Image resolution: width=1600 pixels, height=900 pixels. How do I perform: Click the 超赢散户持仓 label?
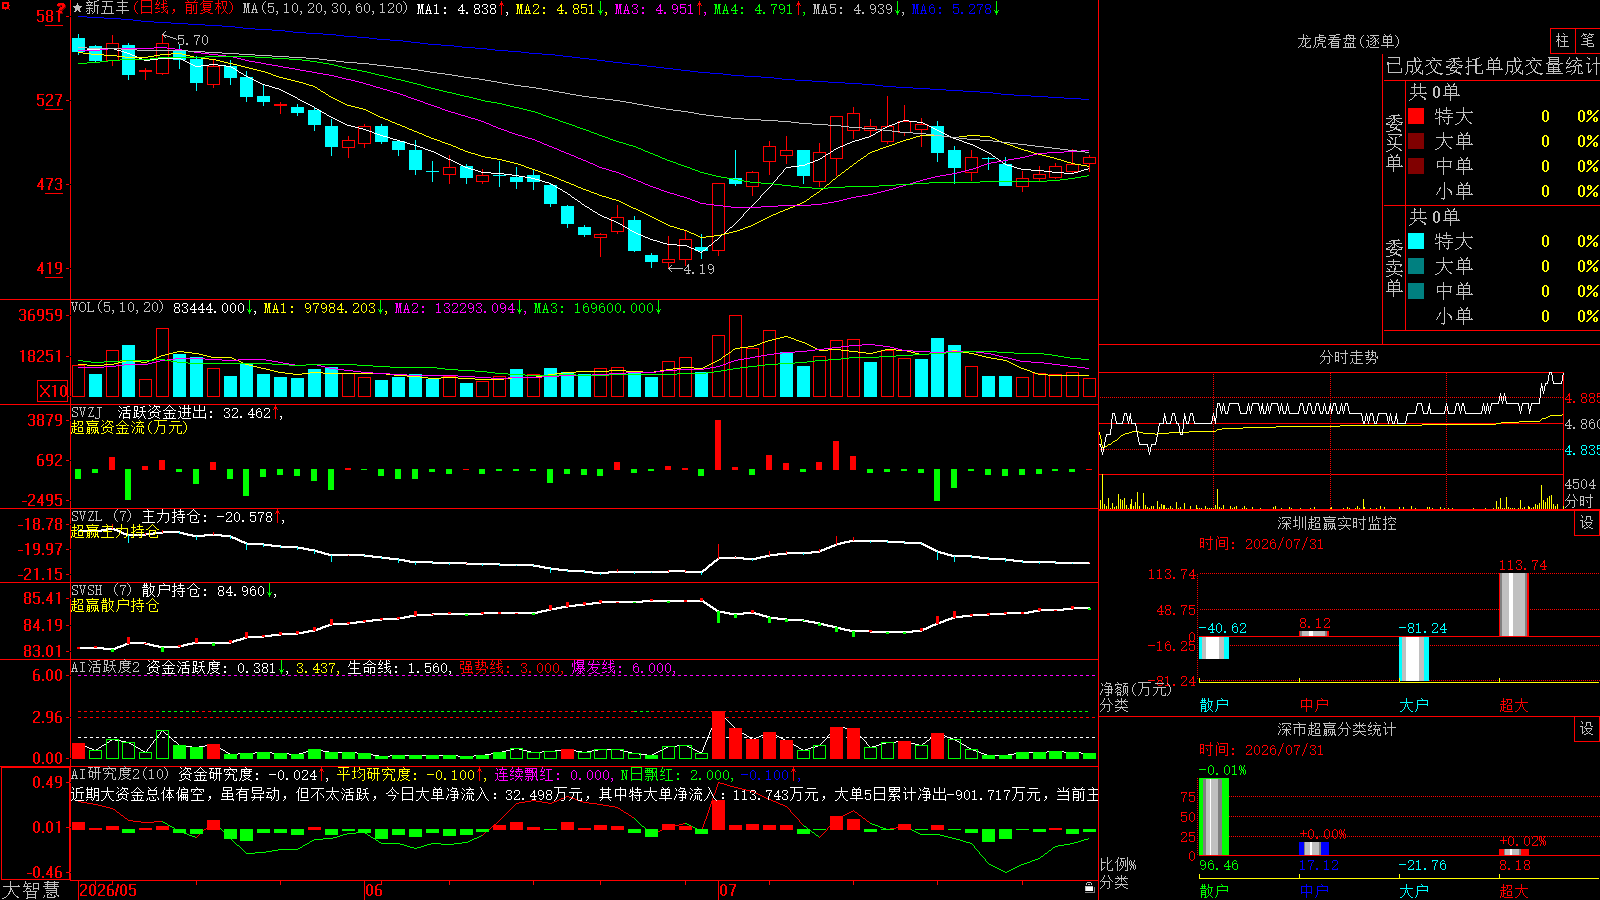click(115, 605)
